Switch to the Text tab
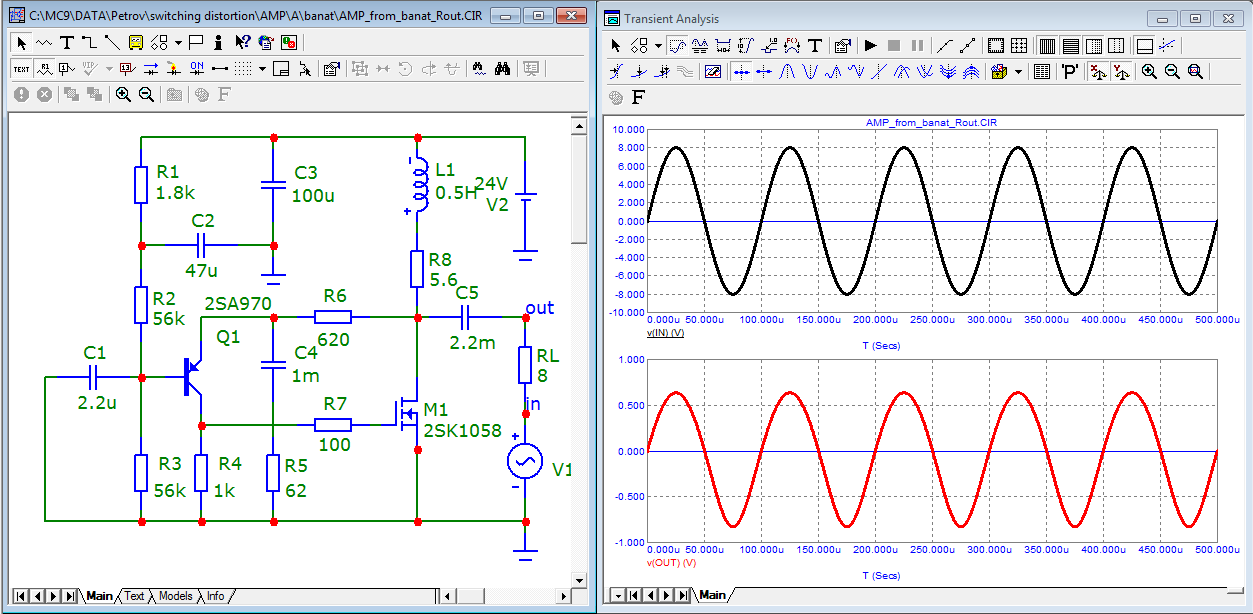This screenshot has height=614, width=1253. click(134, 596)
